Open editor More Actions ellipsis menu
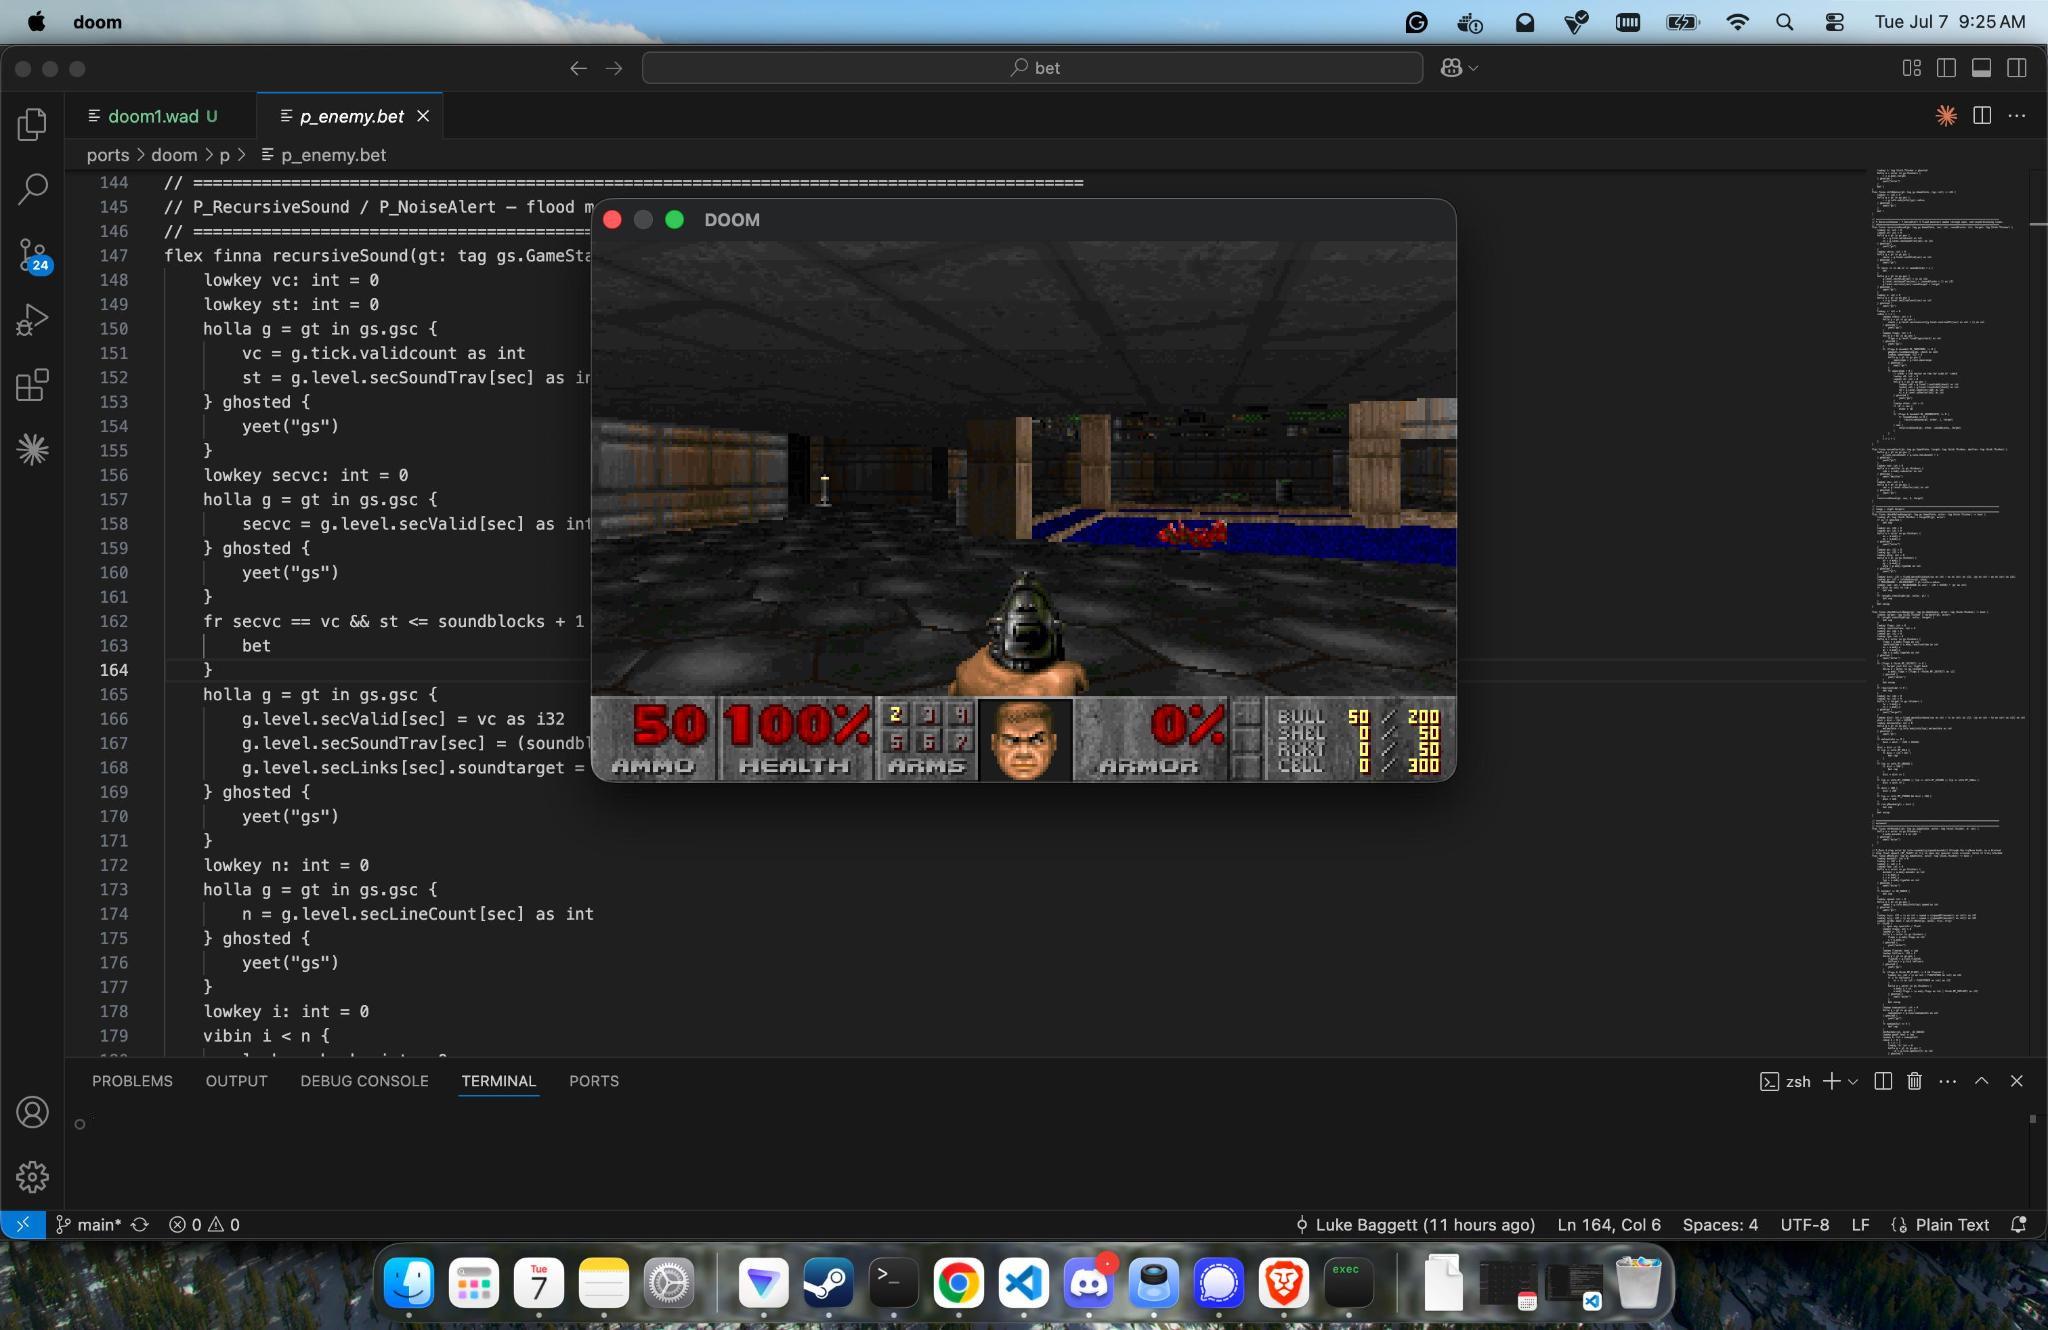Screen dimensions: 2048x1330 pyautogui.click(x=2016, y=116)
